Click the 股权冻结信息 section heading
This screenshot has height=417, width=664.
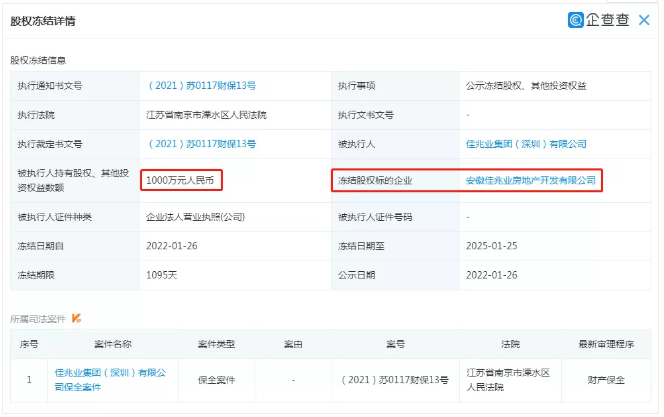pos(38,60)
